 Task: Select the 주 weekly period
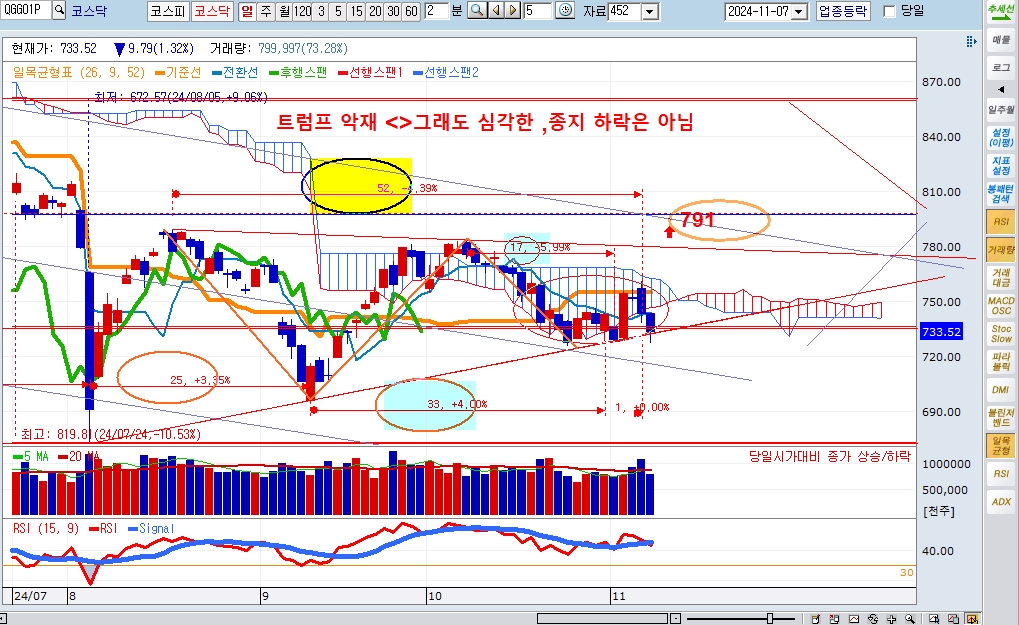(265, 11)
